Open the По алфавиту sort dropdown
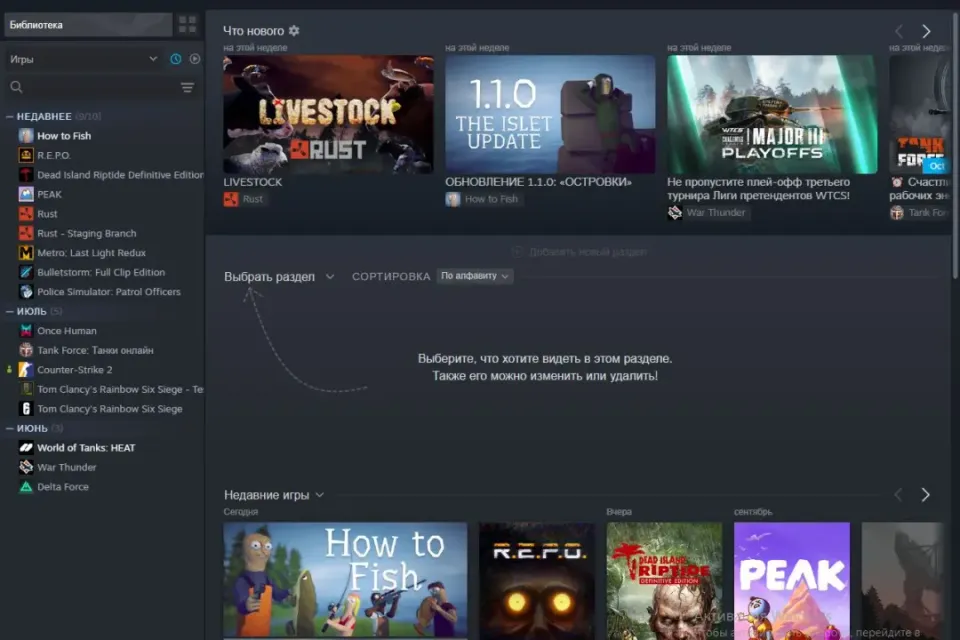Viewport: 960px width, 640px height. pos(475,276)
